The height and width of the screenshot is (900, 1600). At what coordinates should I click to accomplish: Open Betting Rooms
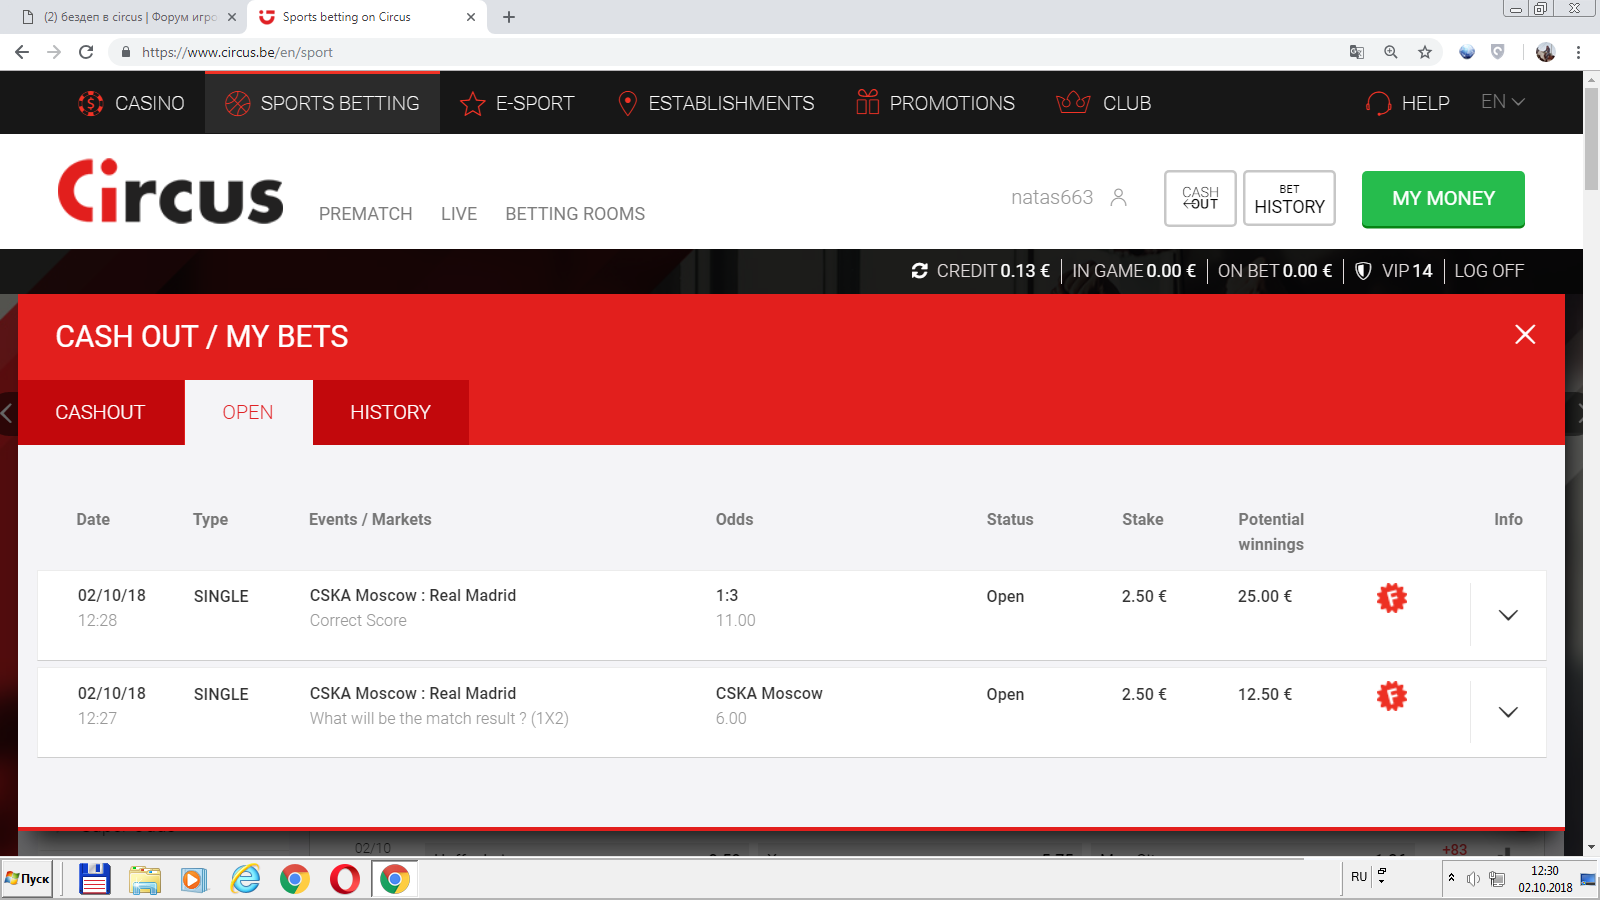[x=575, y=214]
